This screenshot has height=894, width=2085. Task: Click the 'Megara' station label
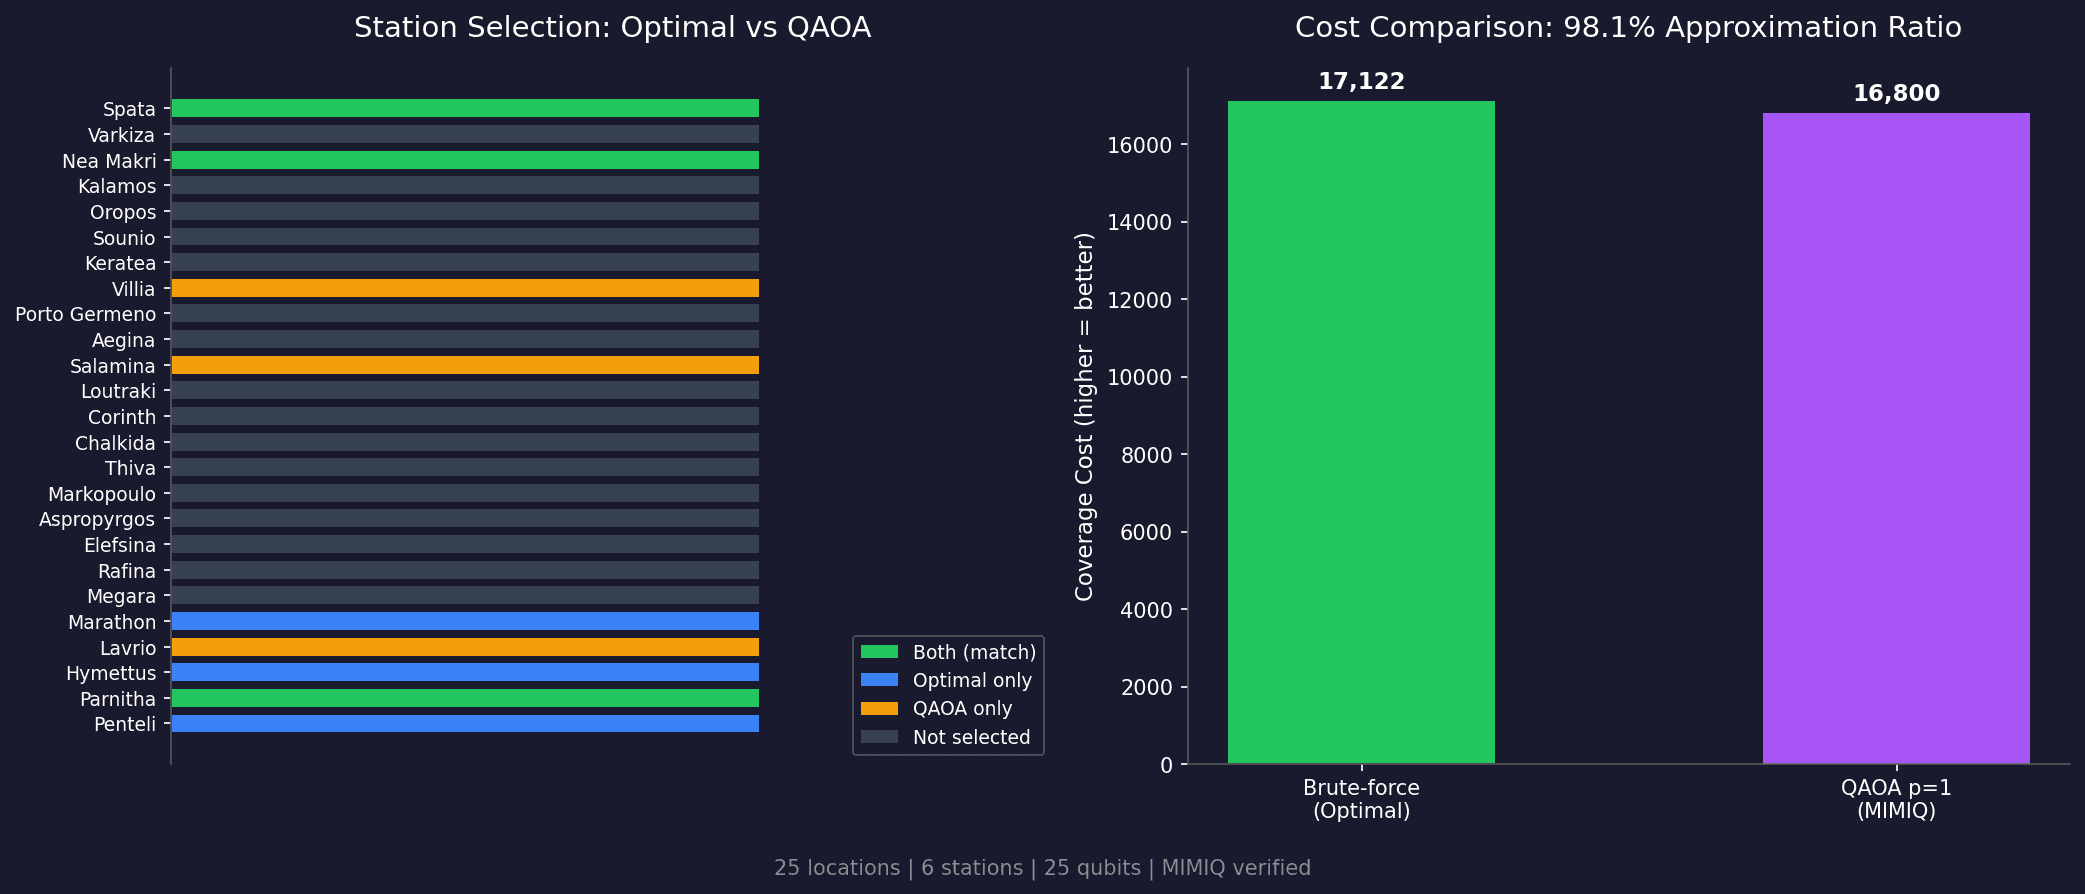[x=121, y=597]
